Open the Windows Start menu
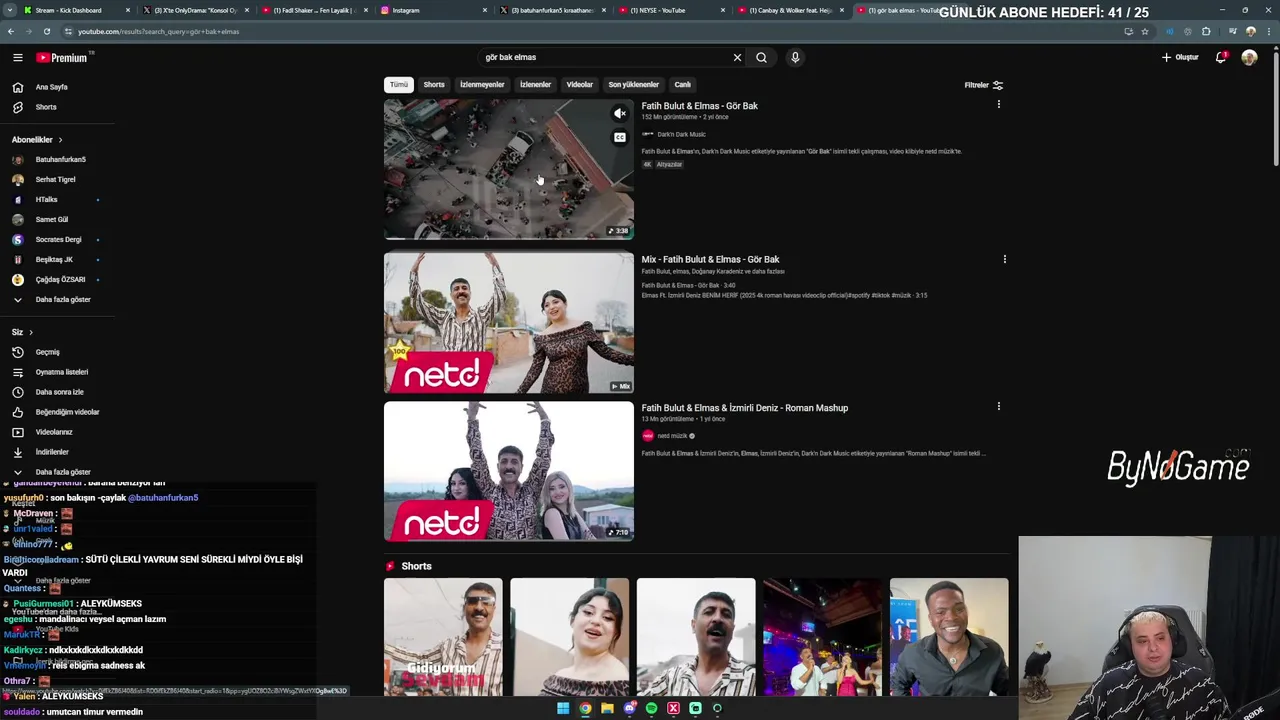The image size is (1280, 720). tap(563, 708)
